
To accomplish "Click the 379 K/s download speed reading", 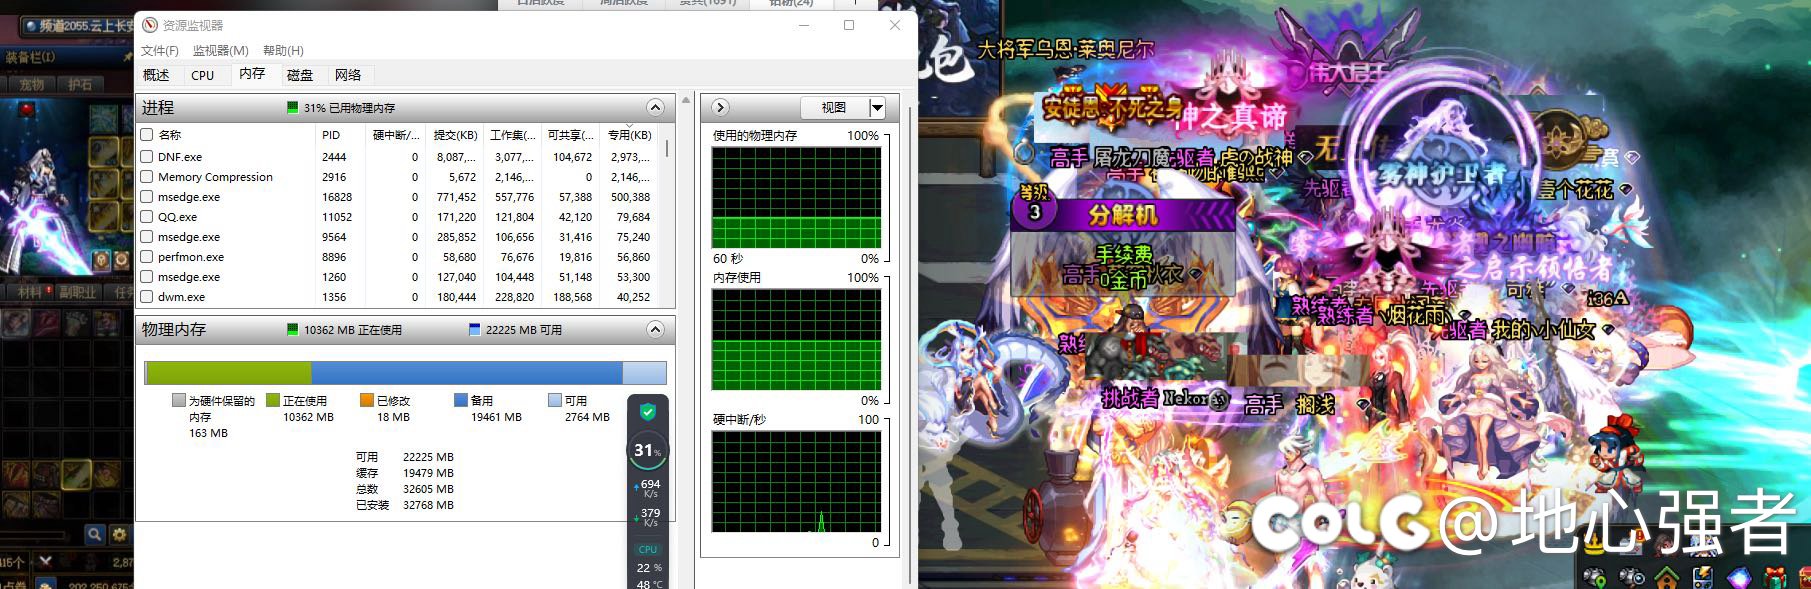I will [x=650, y=516].
